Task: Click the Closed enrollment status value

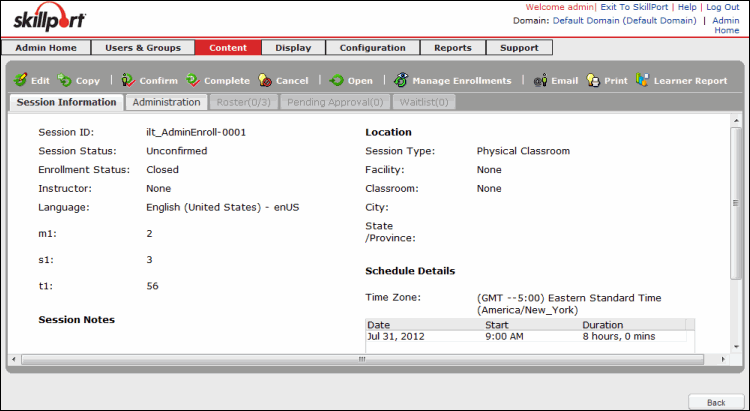Action: (162, 170)
